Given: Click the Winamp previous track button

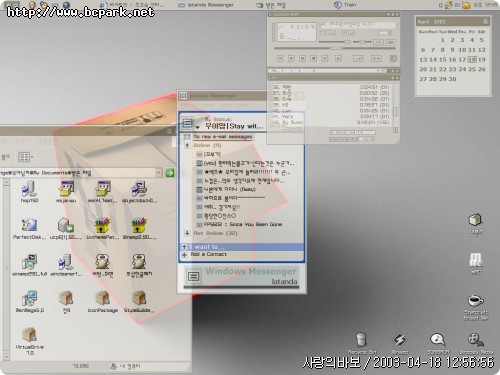Looking at the screenshot, I should tap(280, 59).
